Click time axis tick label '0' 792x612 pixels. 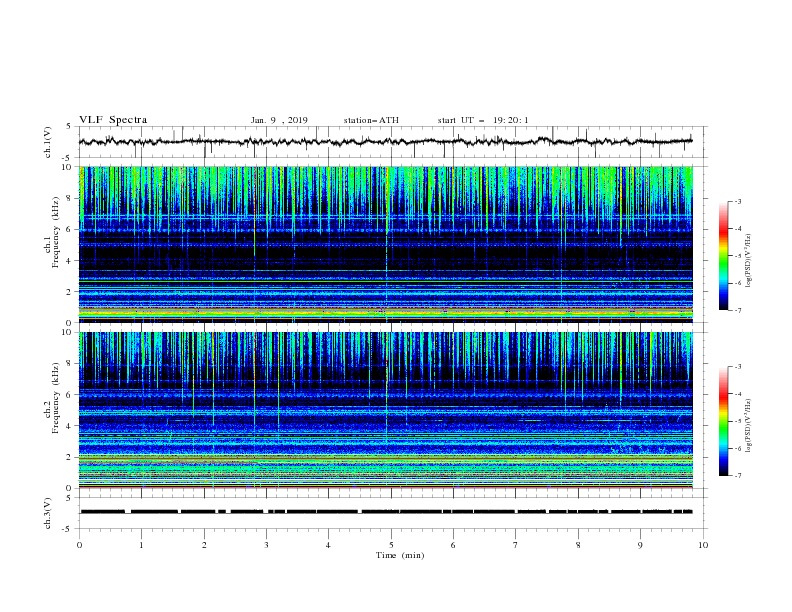coord(79,545)
